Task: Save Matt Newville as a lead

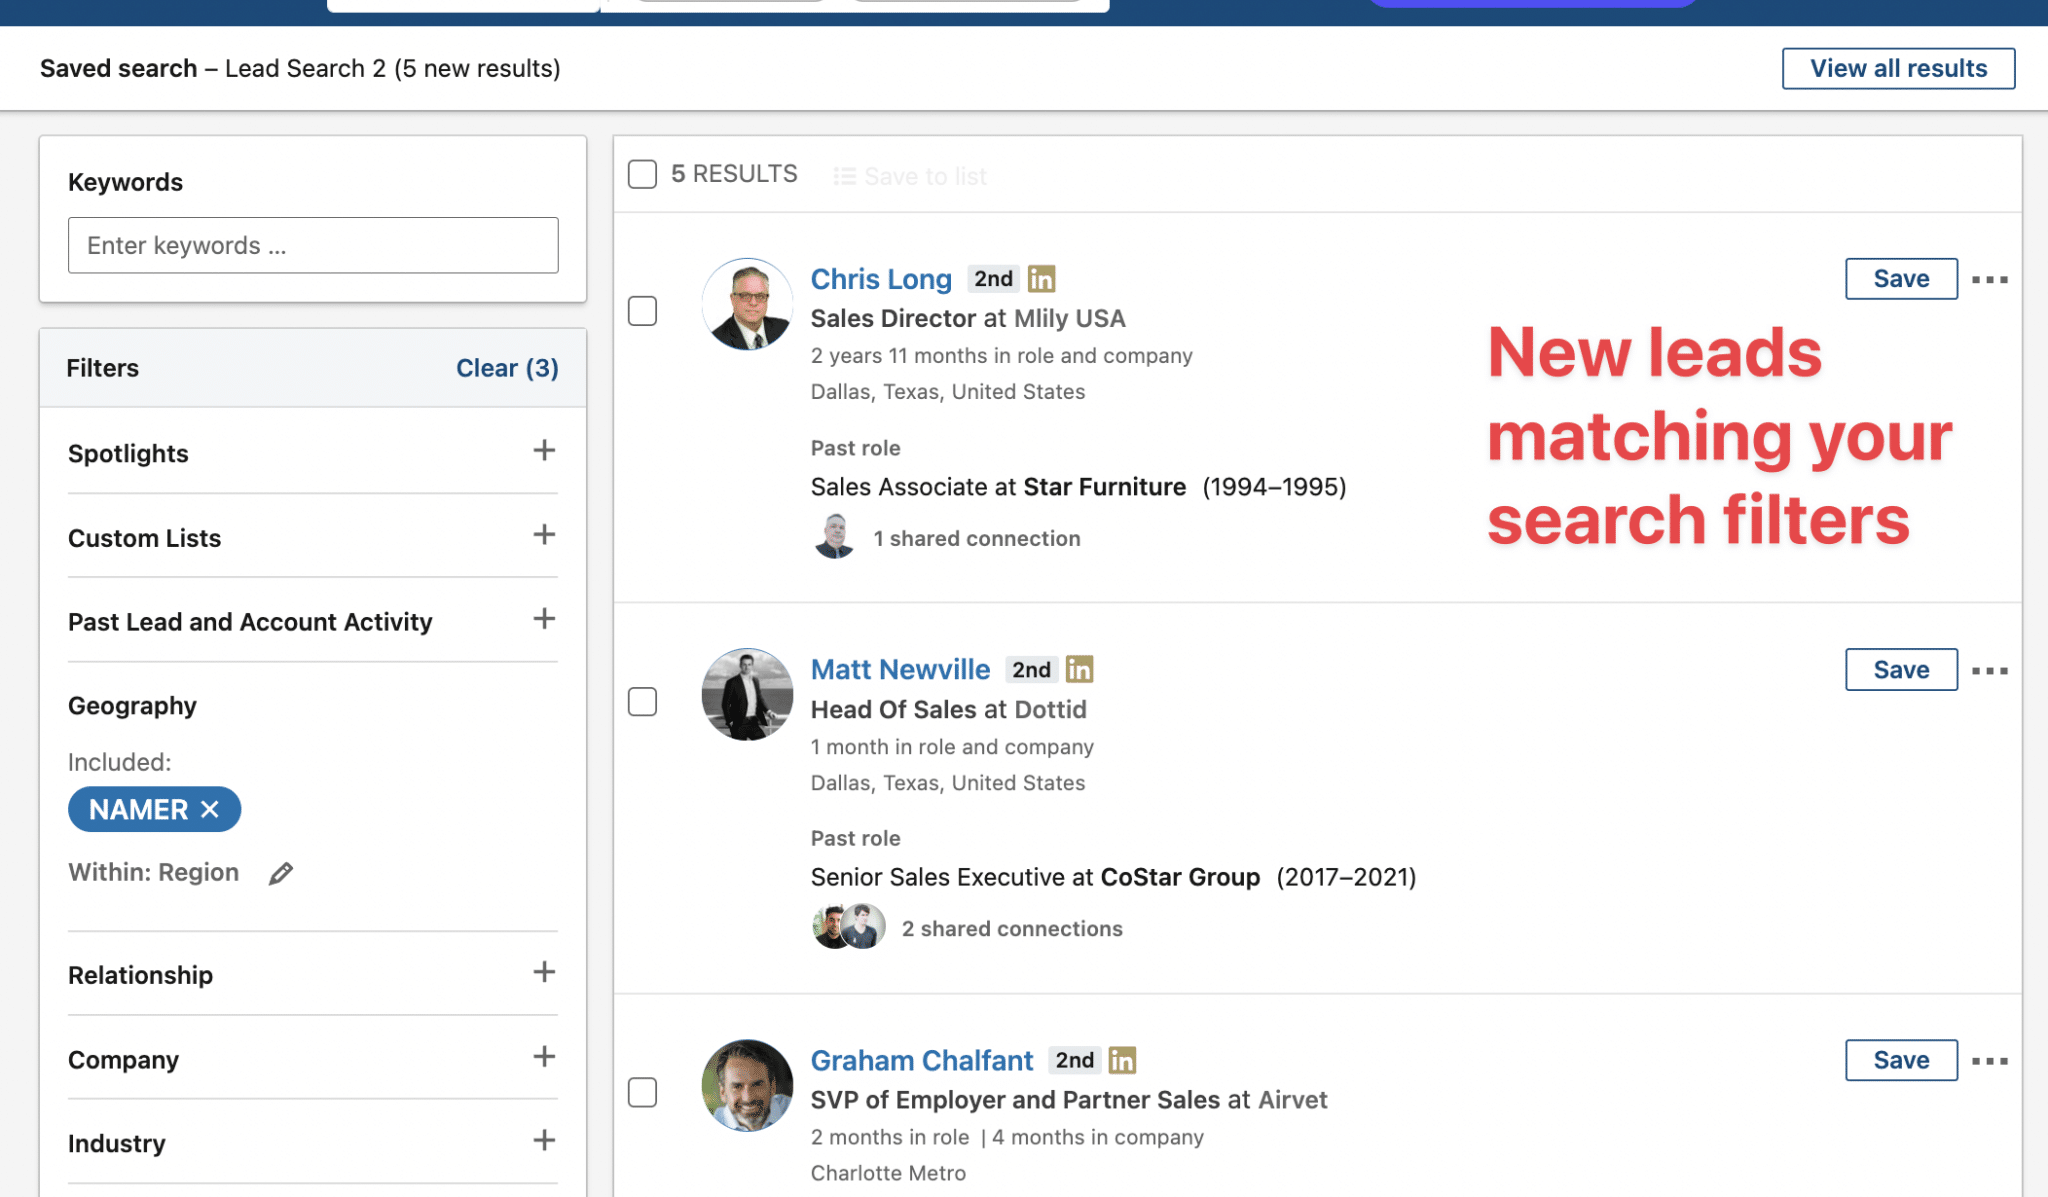Action: click(x=1901, y=670)
